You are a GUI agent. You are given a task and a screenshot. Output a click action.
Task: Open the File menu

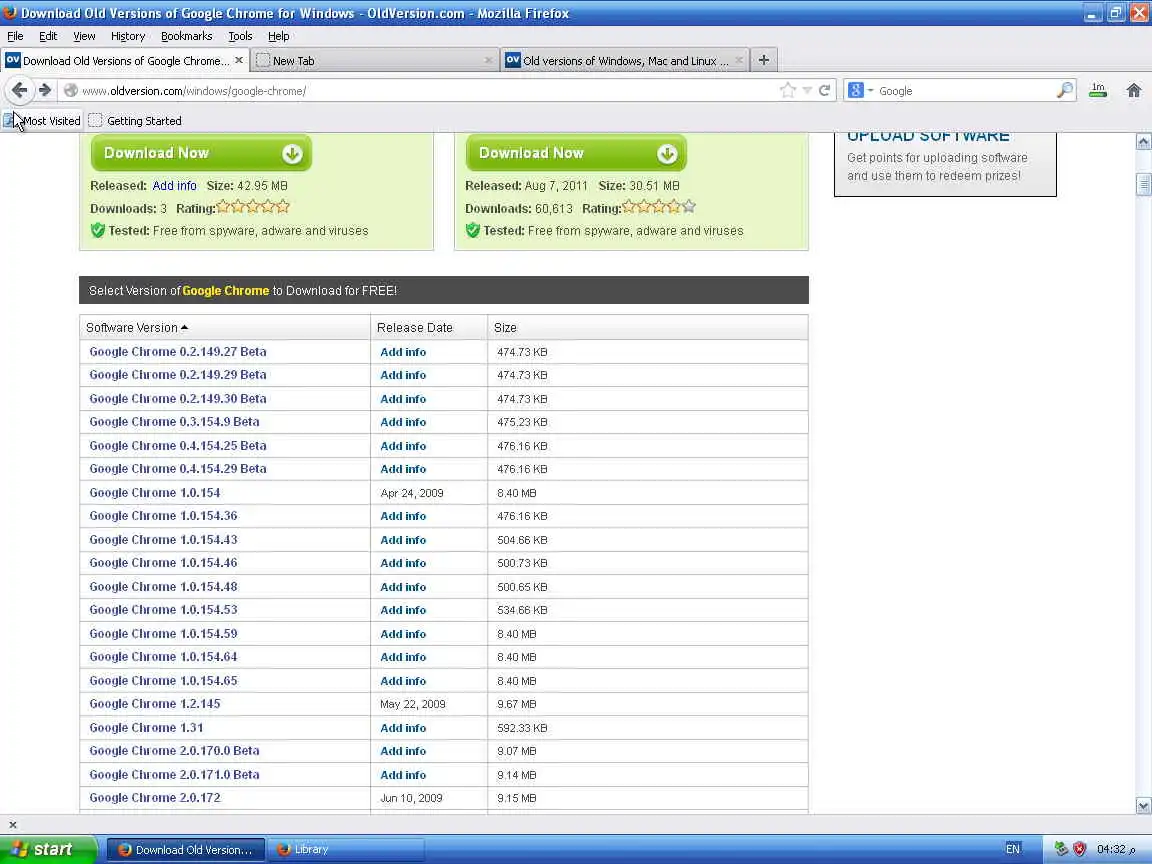tap(15, 36)
